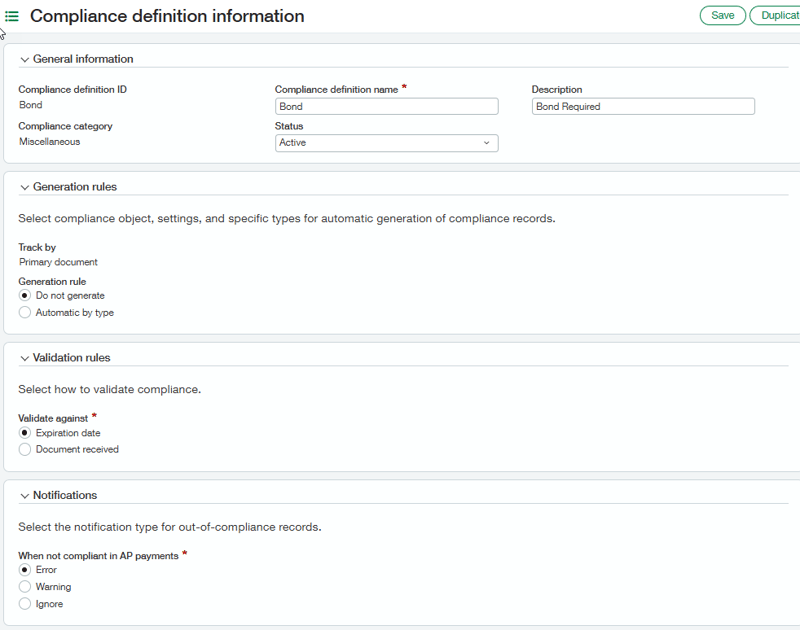Choose Expiration date validation
This screenshot has width=800, height=630.
[x=25, y=433]
